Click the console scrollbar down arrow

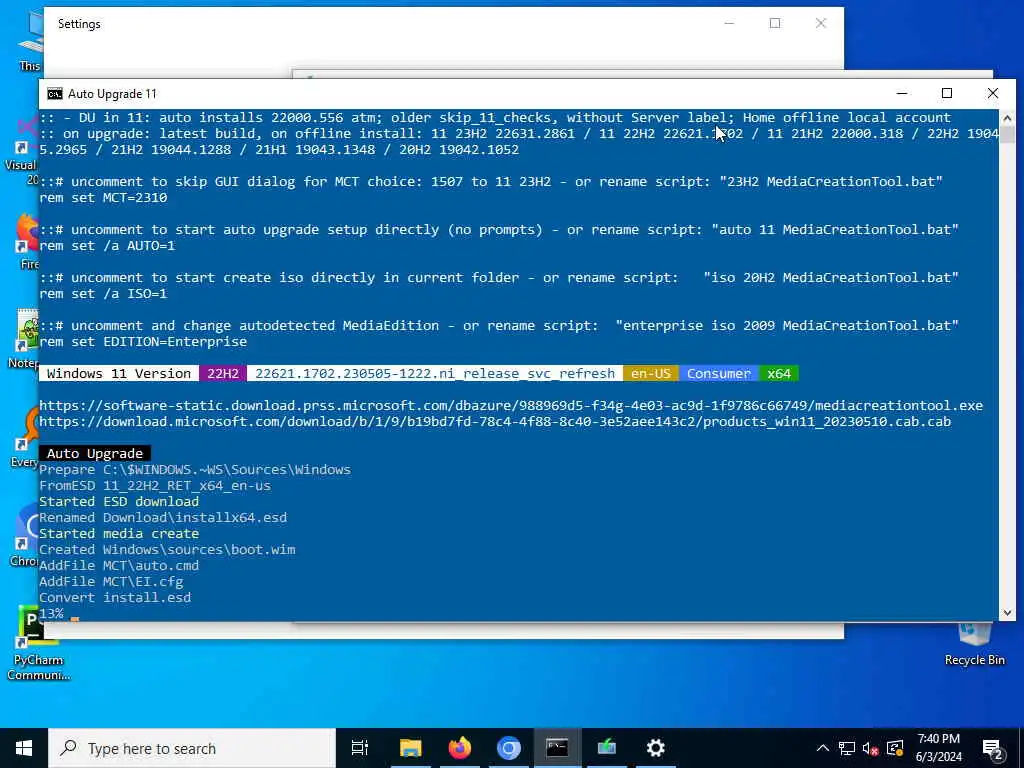[x=1007, y=613]
